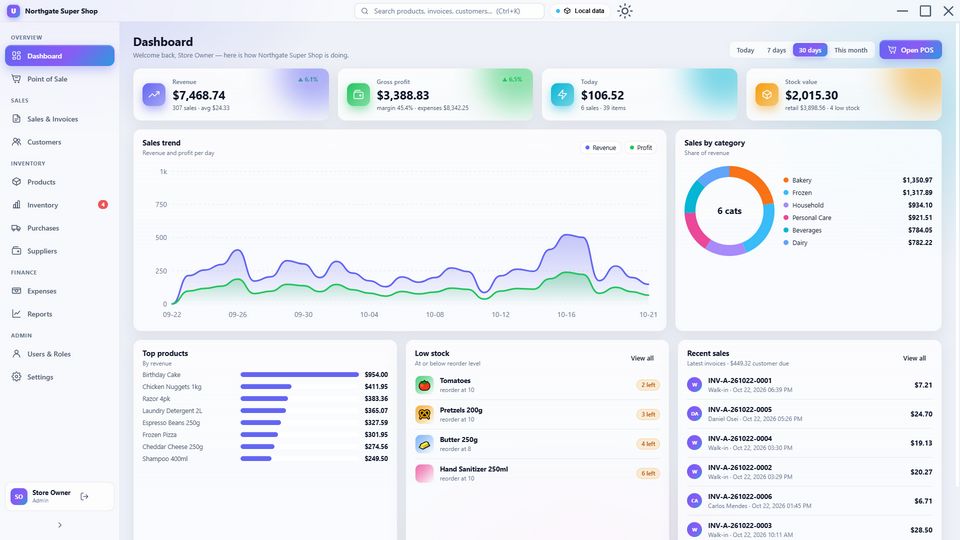Select the This month range filter
This screenshot has height=540, width=960.
(850, 50)
